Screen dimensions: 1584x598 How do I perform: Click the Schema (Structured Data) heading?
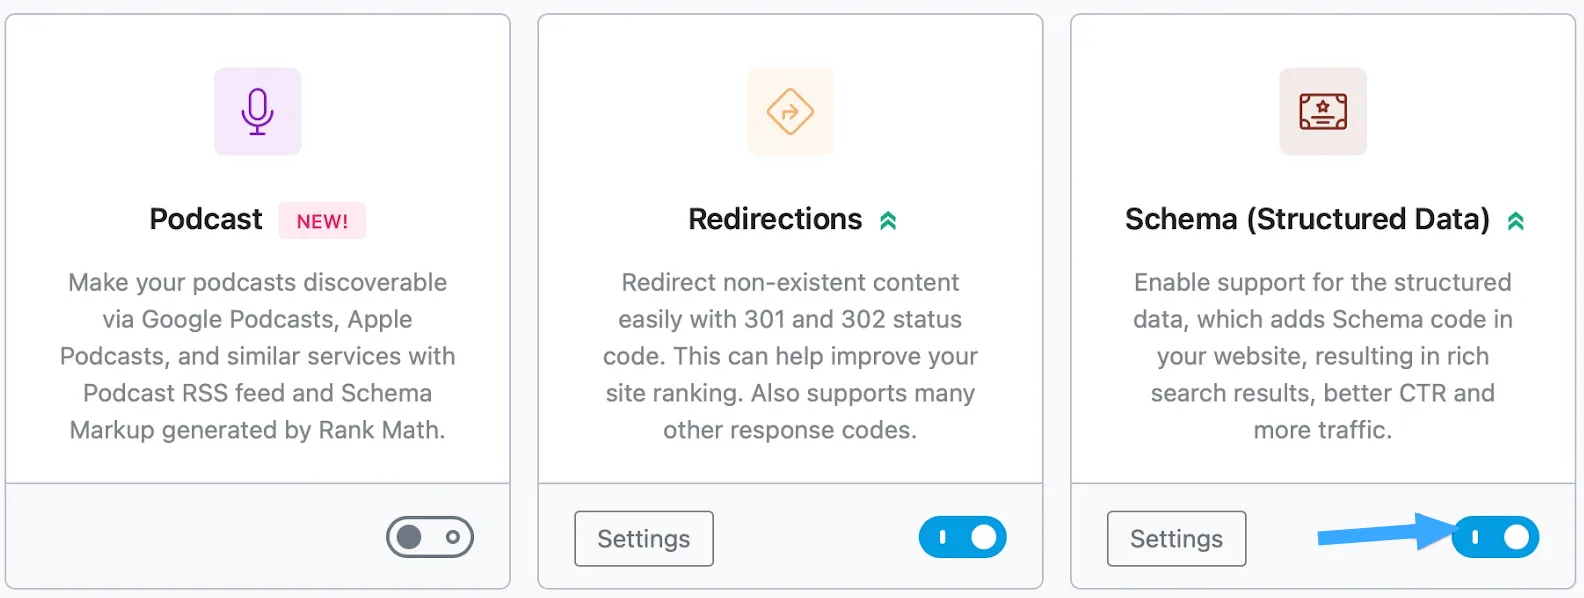click(1308, 219)
